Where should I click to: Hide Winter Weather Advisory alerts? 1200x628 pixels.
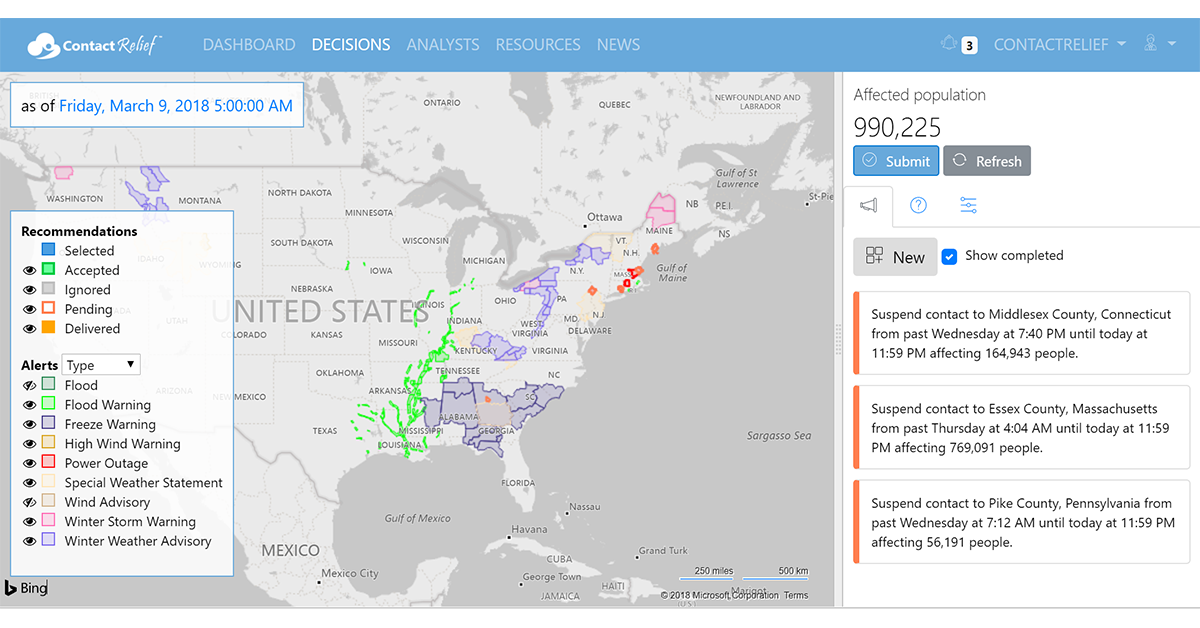click(30, 541)
